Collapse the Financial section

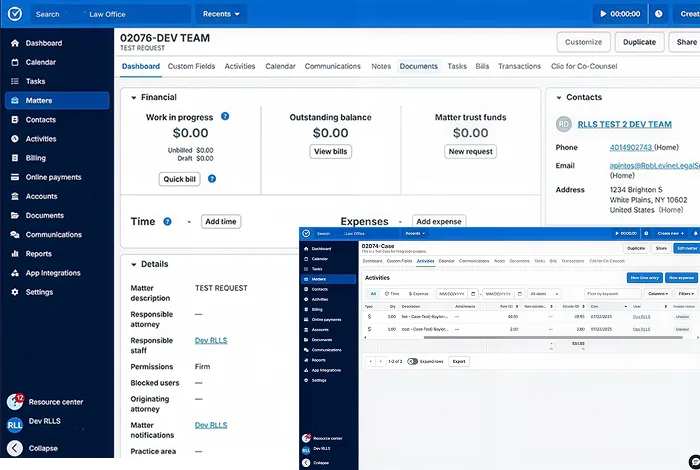[133, 97]
